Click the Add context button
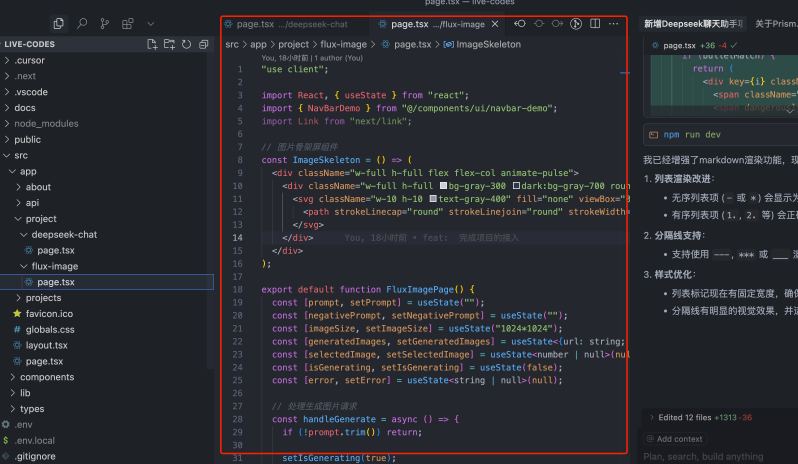 coord(674,439)
